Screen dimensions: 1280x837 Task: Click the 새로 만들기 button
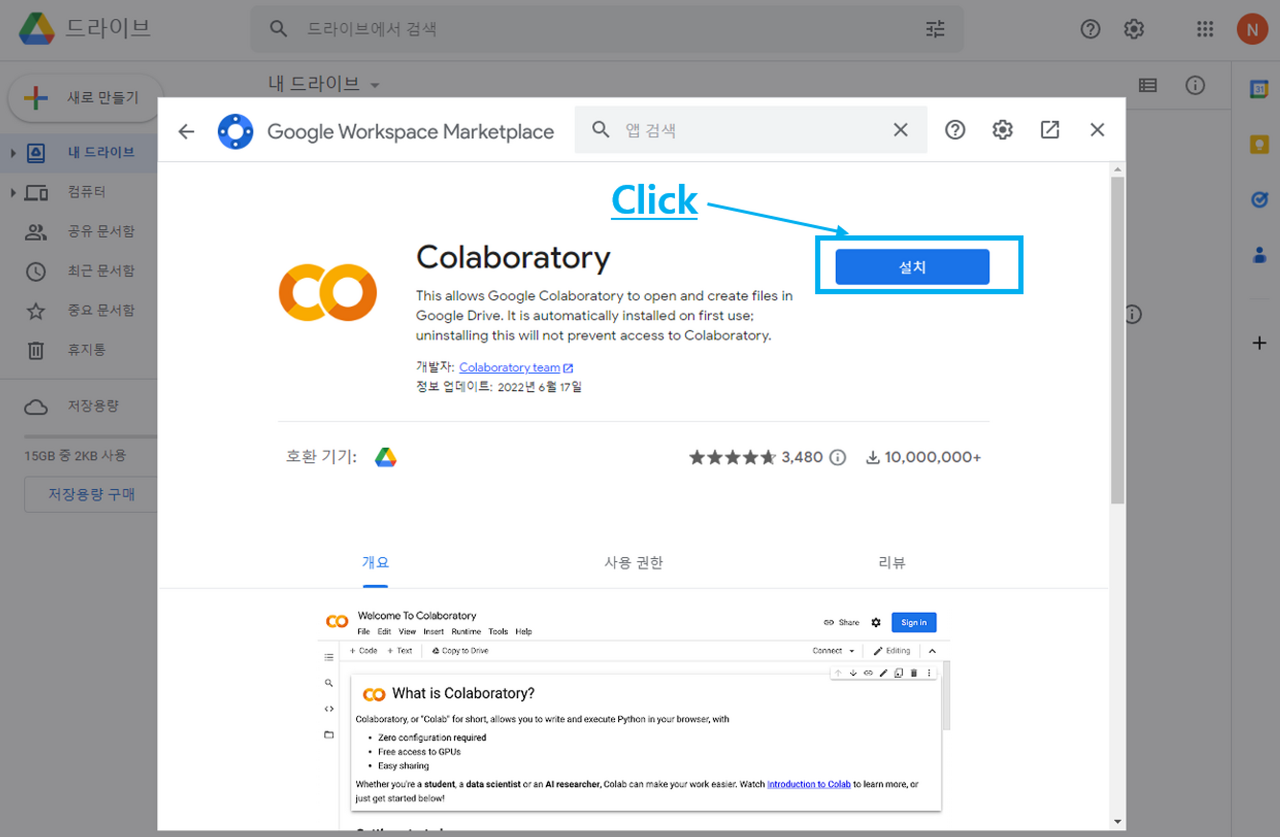[x=85, y=98]
